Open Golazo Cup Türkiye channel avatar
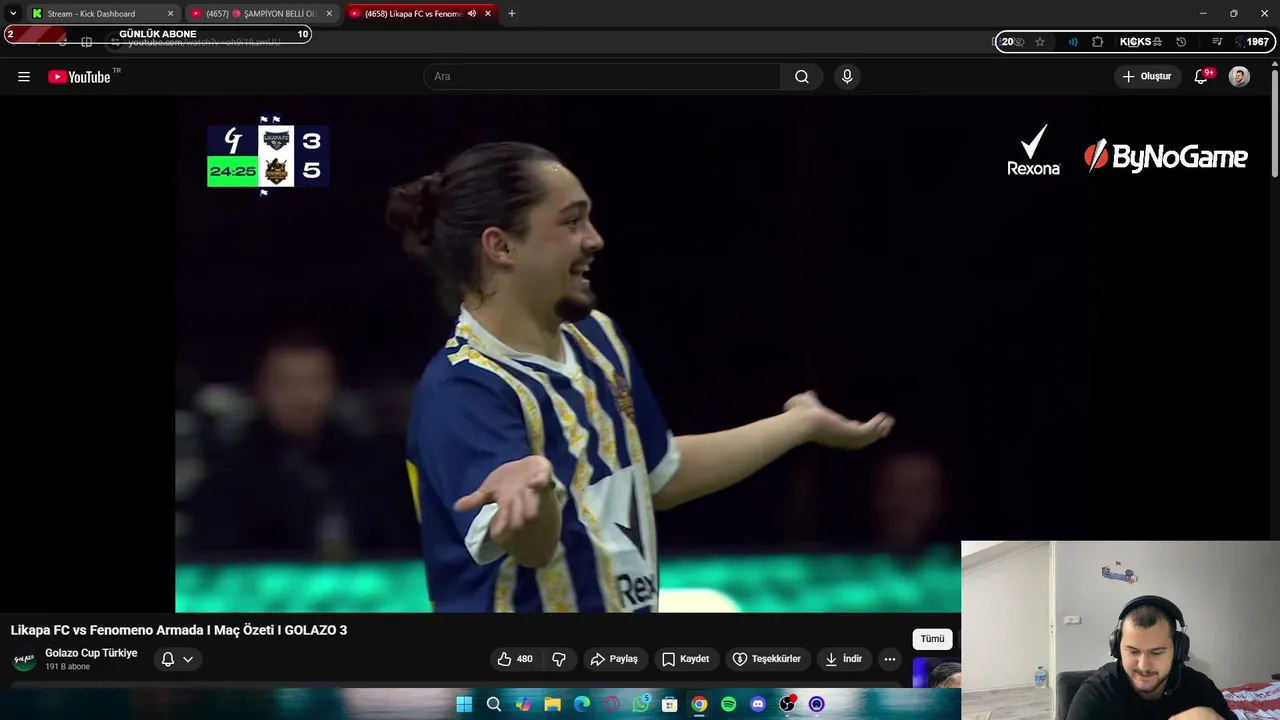The image size is (1280, 720). (23, 660)
